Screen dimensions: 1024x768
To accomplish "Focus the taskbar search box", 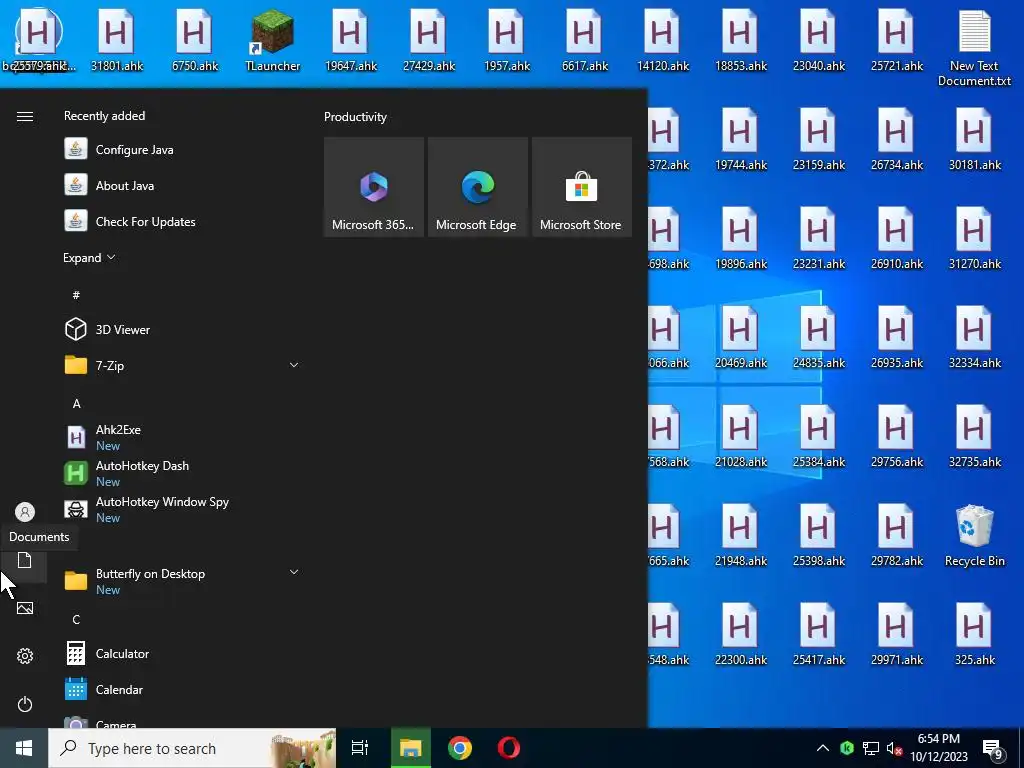I will (192, 748).
